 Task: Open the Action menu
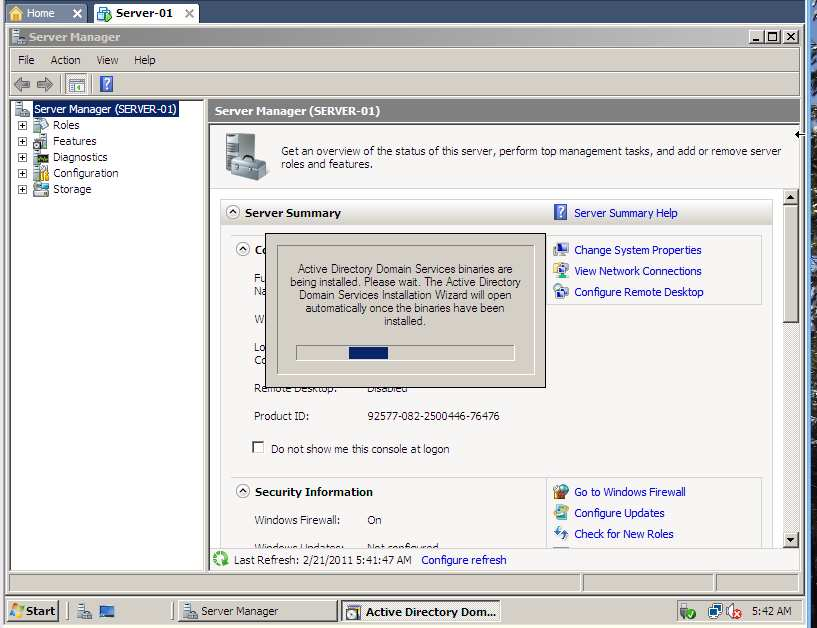click(x=65, y=60)
